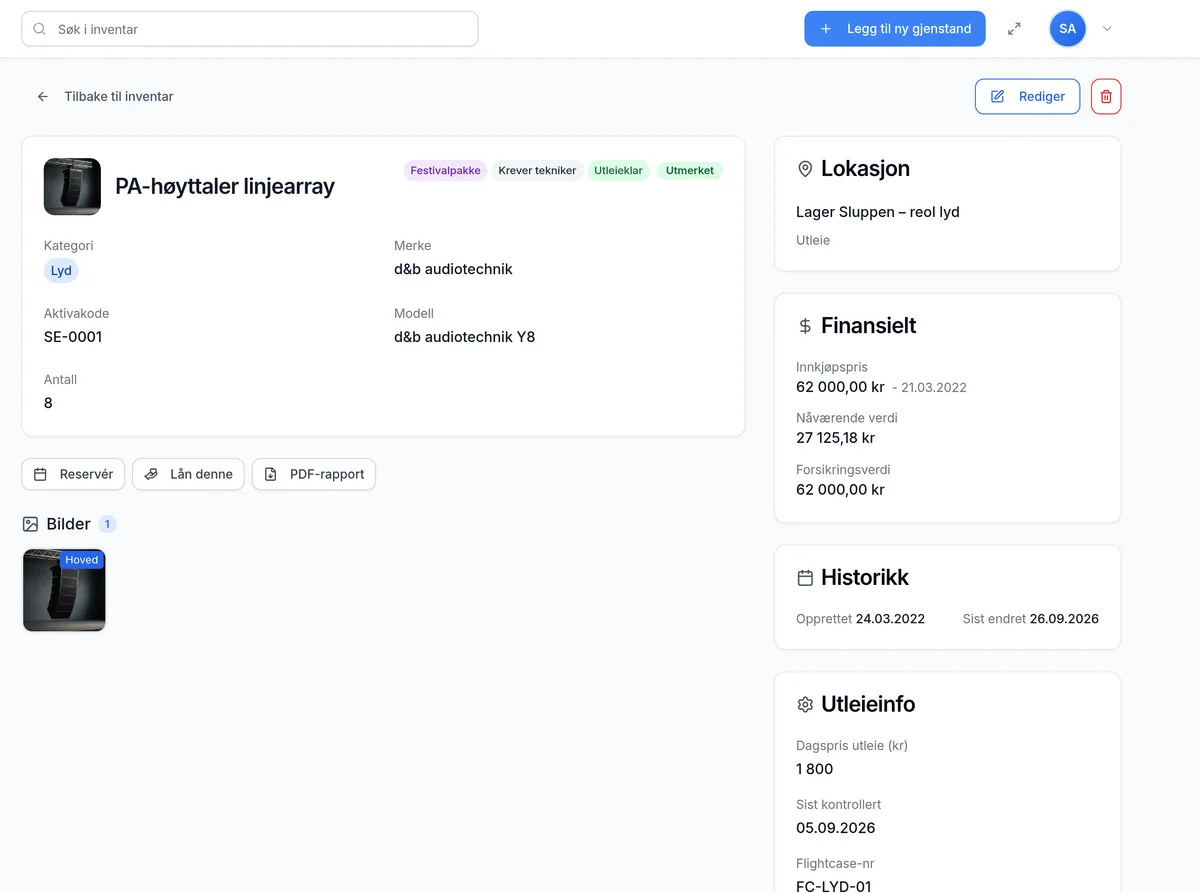Go back via Tilbake til inventar link
Image resolution: width=1200 pixels, height=893 pixels.
(119, 97)
